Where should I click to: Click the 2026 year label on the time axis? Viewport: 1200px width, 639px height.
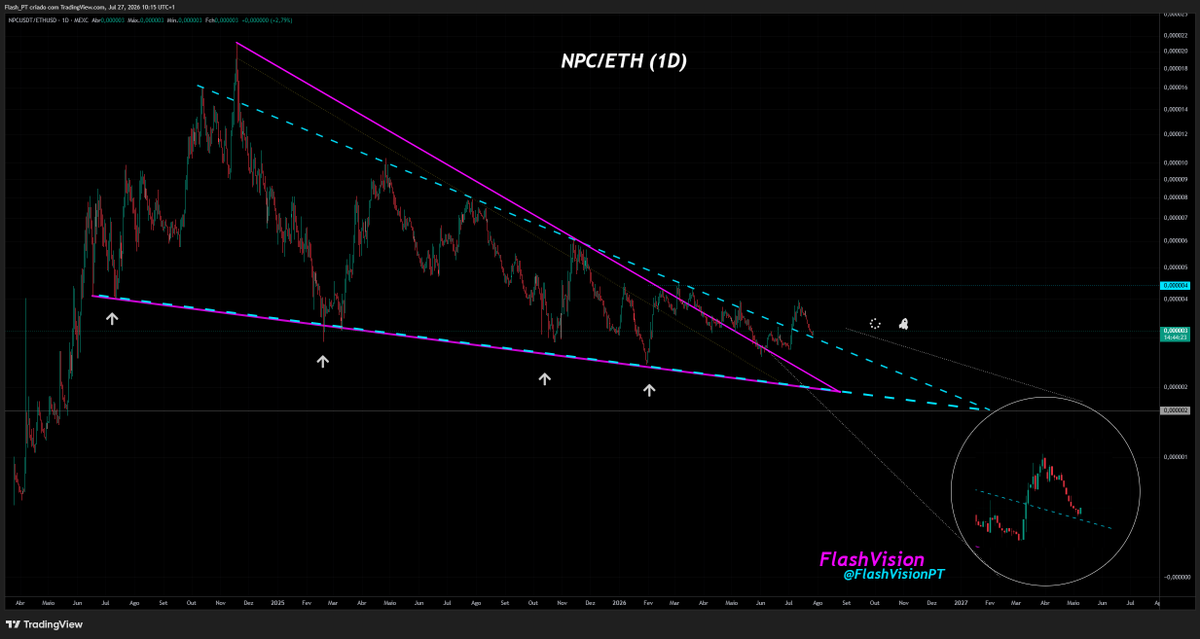coord(619,603)
